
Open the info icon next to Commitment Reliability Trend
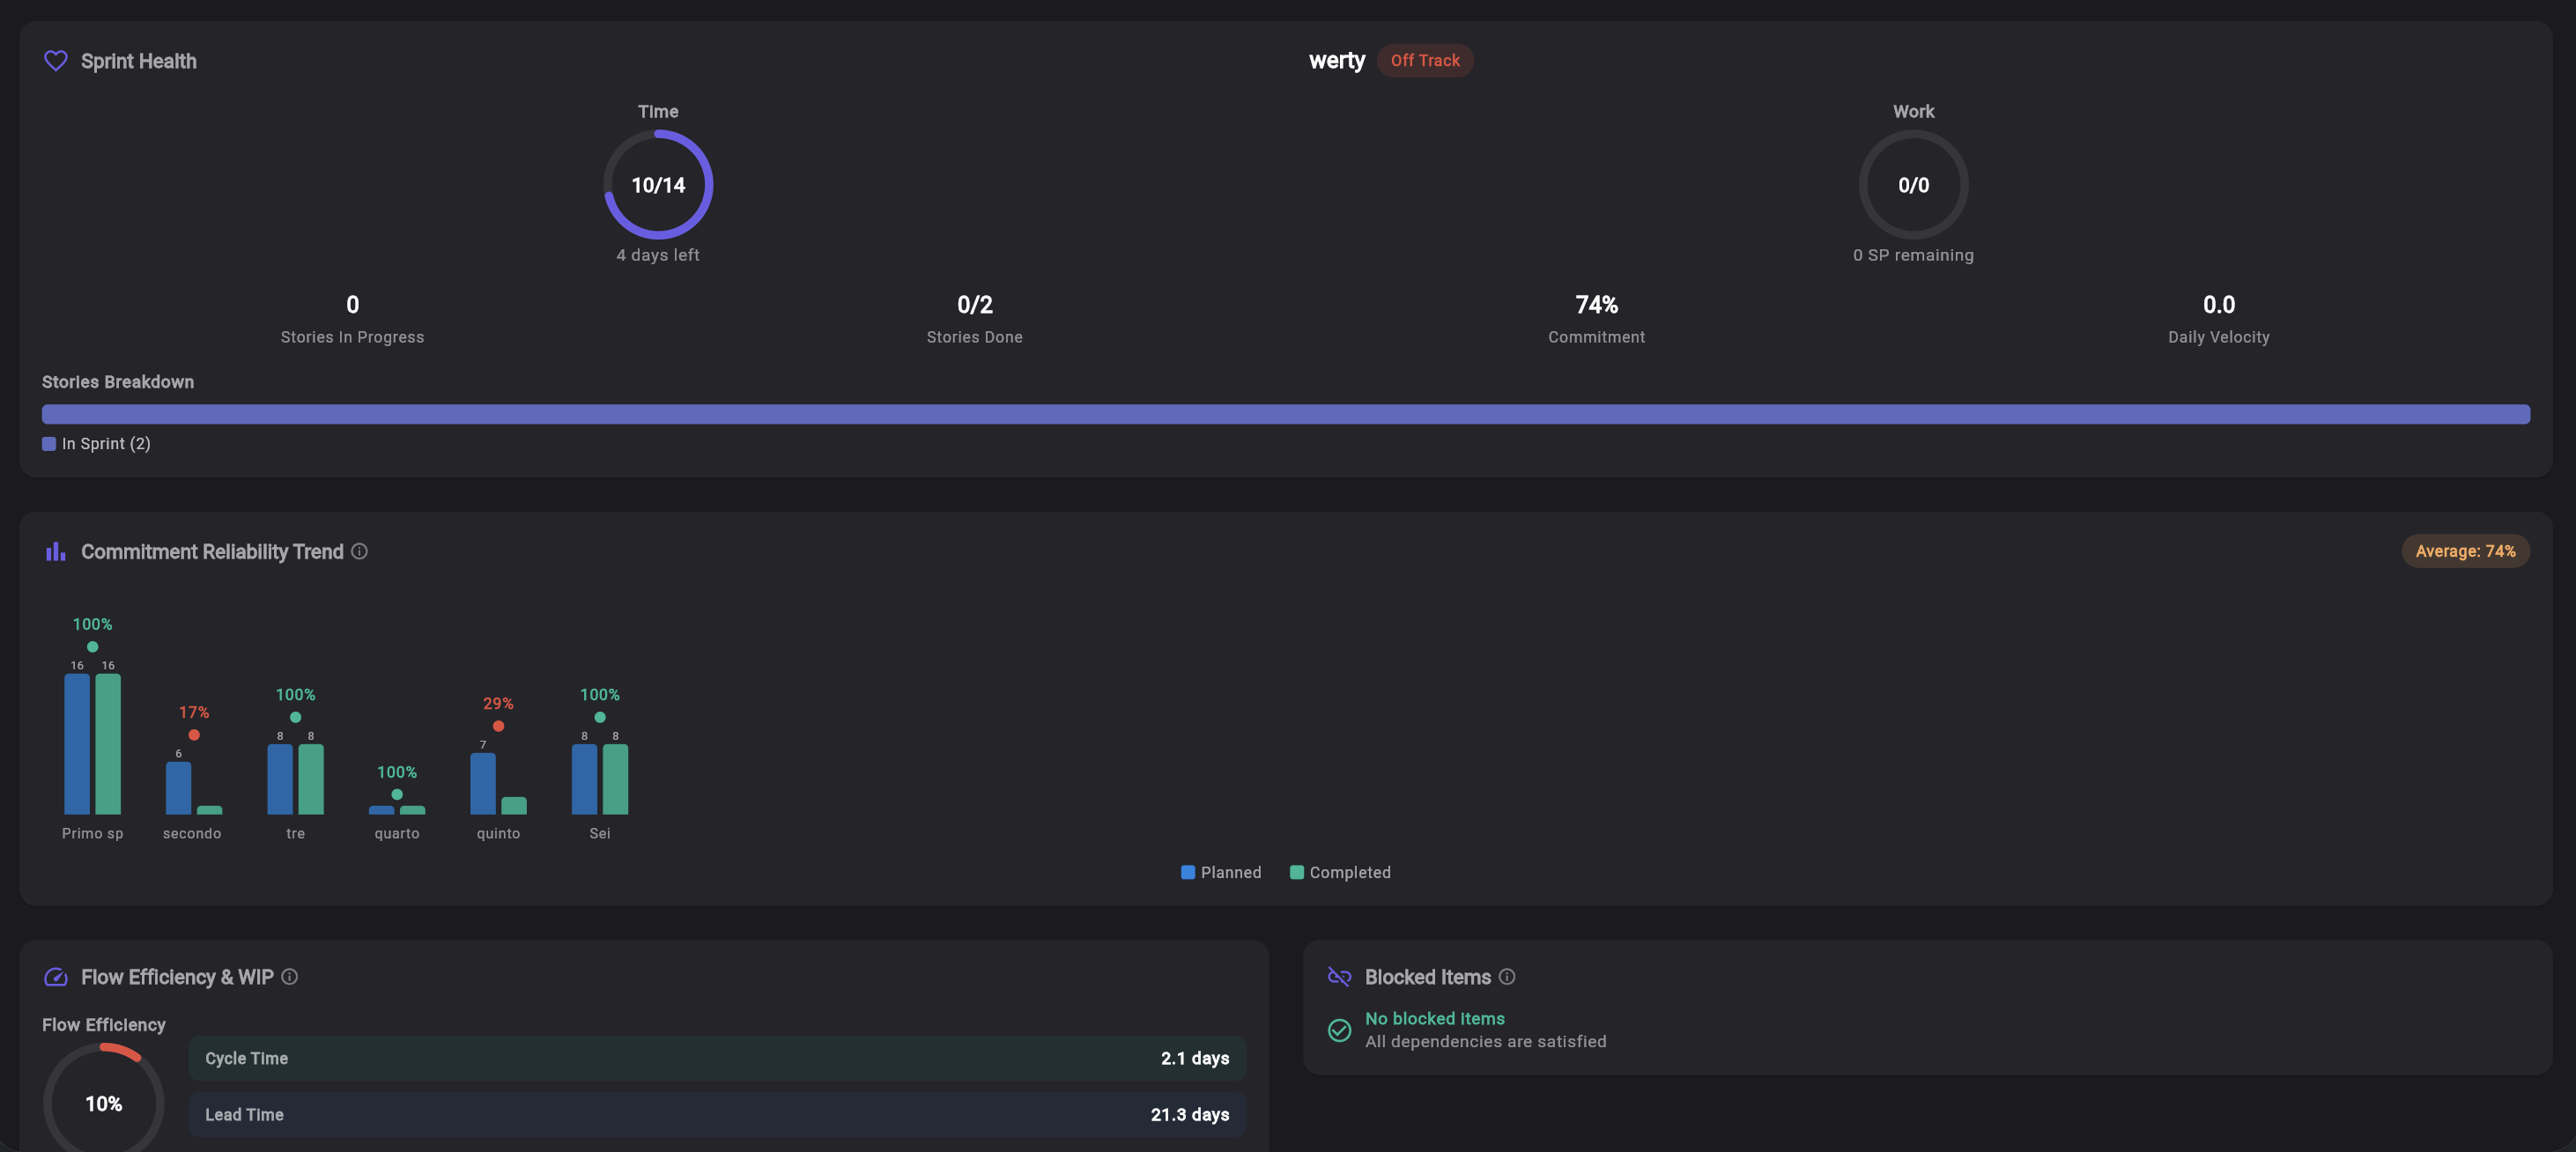[359, 551]
